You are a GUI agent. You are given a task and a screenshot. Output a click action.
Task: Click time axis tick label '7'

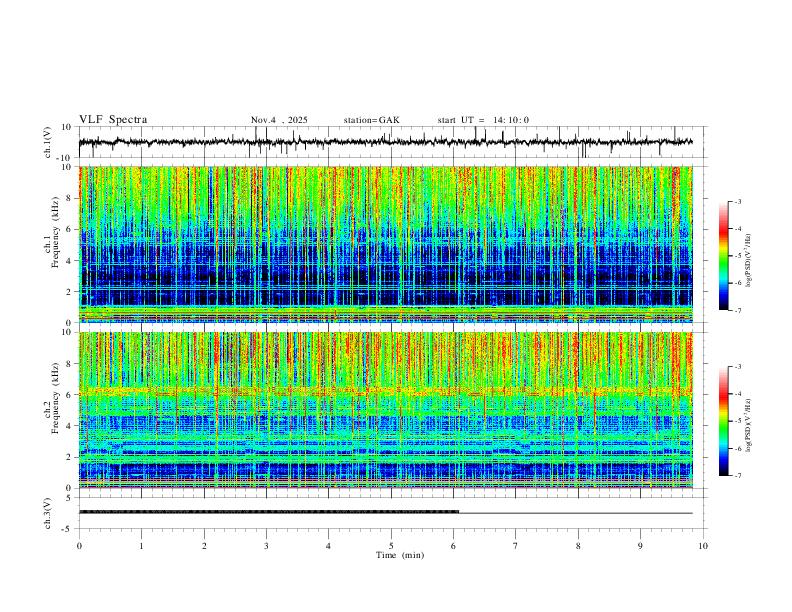coord(516,546)
